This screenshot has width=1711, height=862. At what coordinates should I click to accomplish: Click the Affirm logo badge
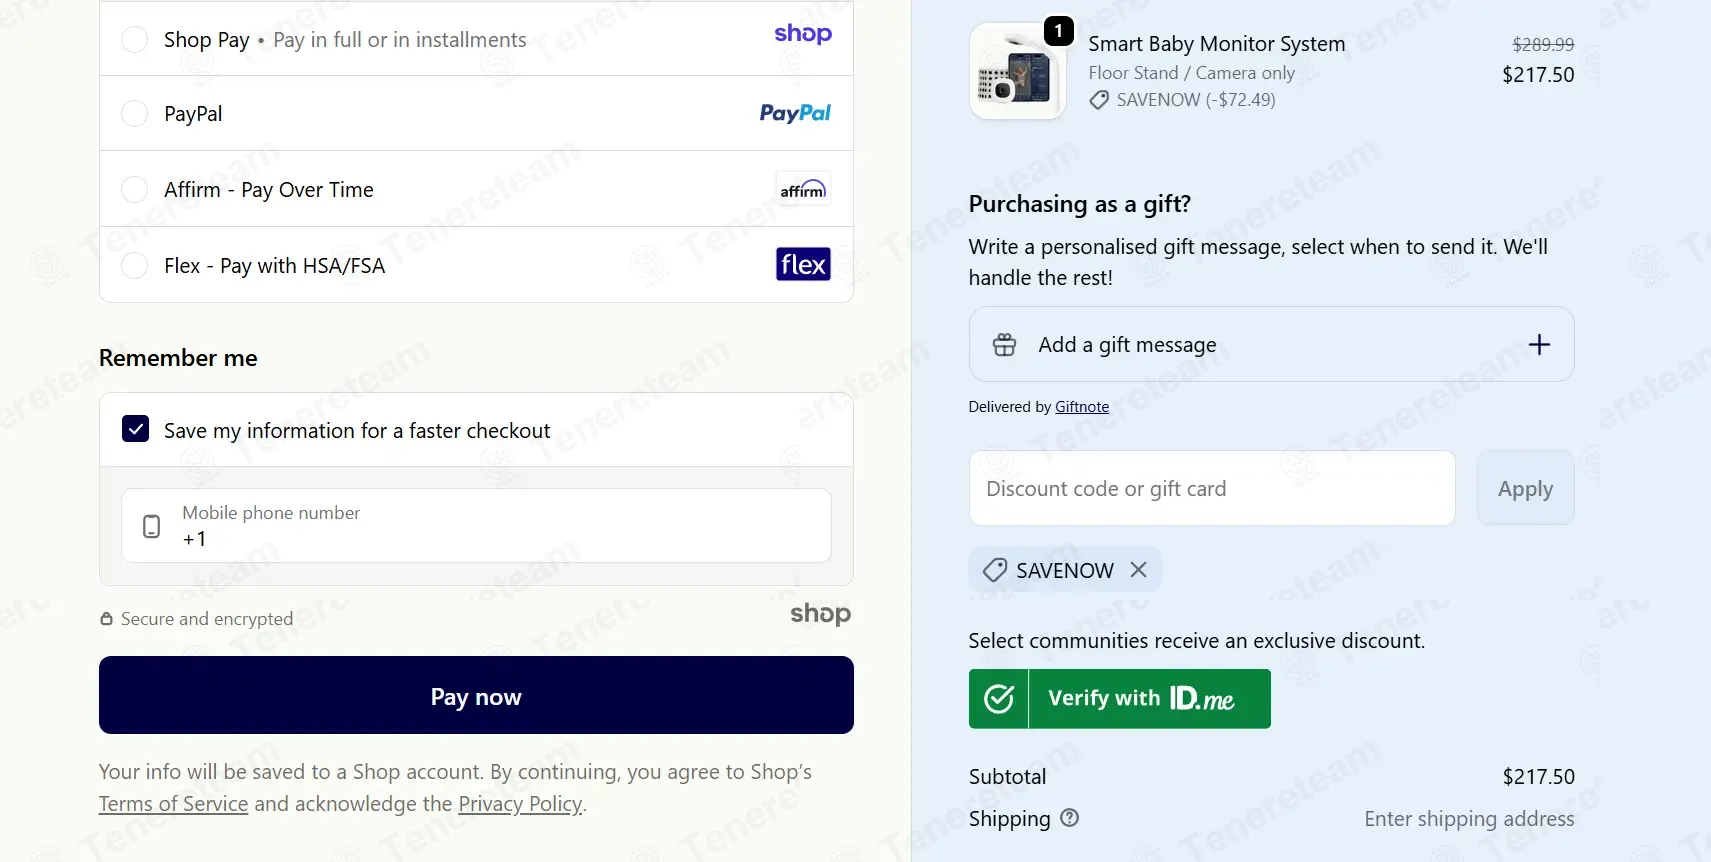803,189
